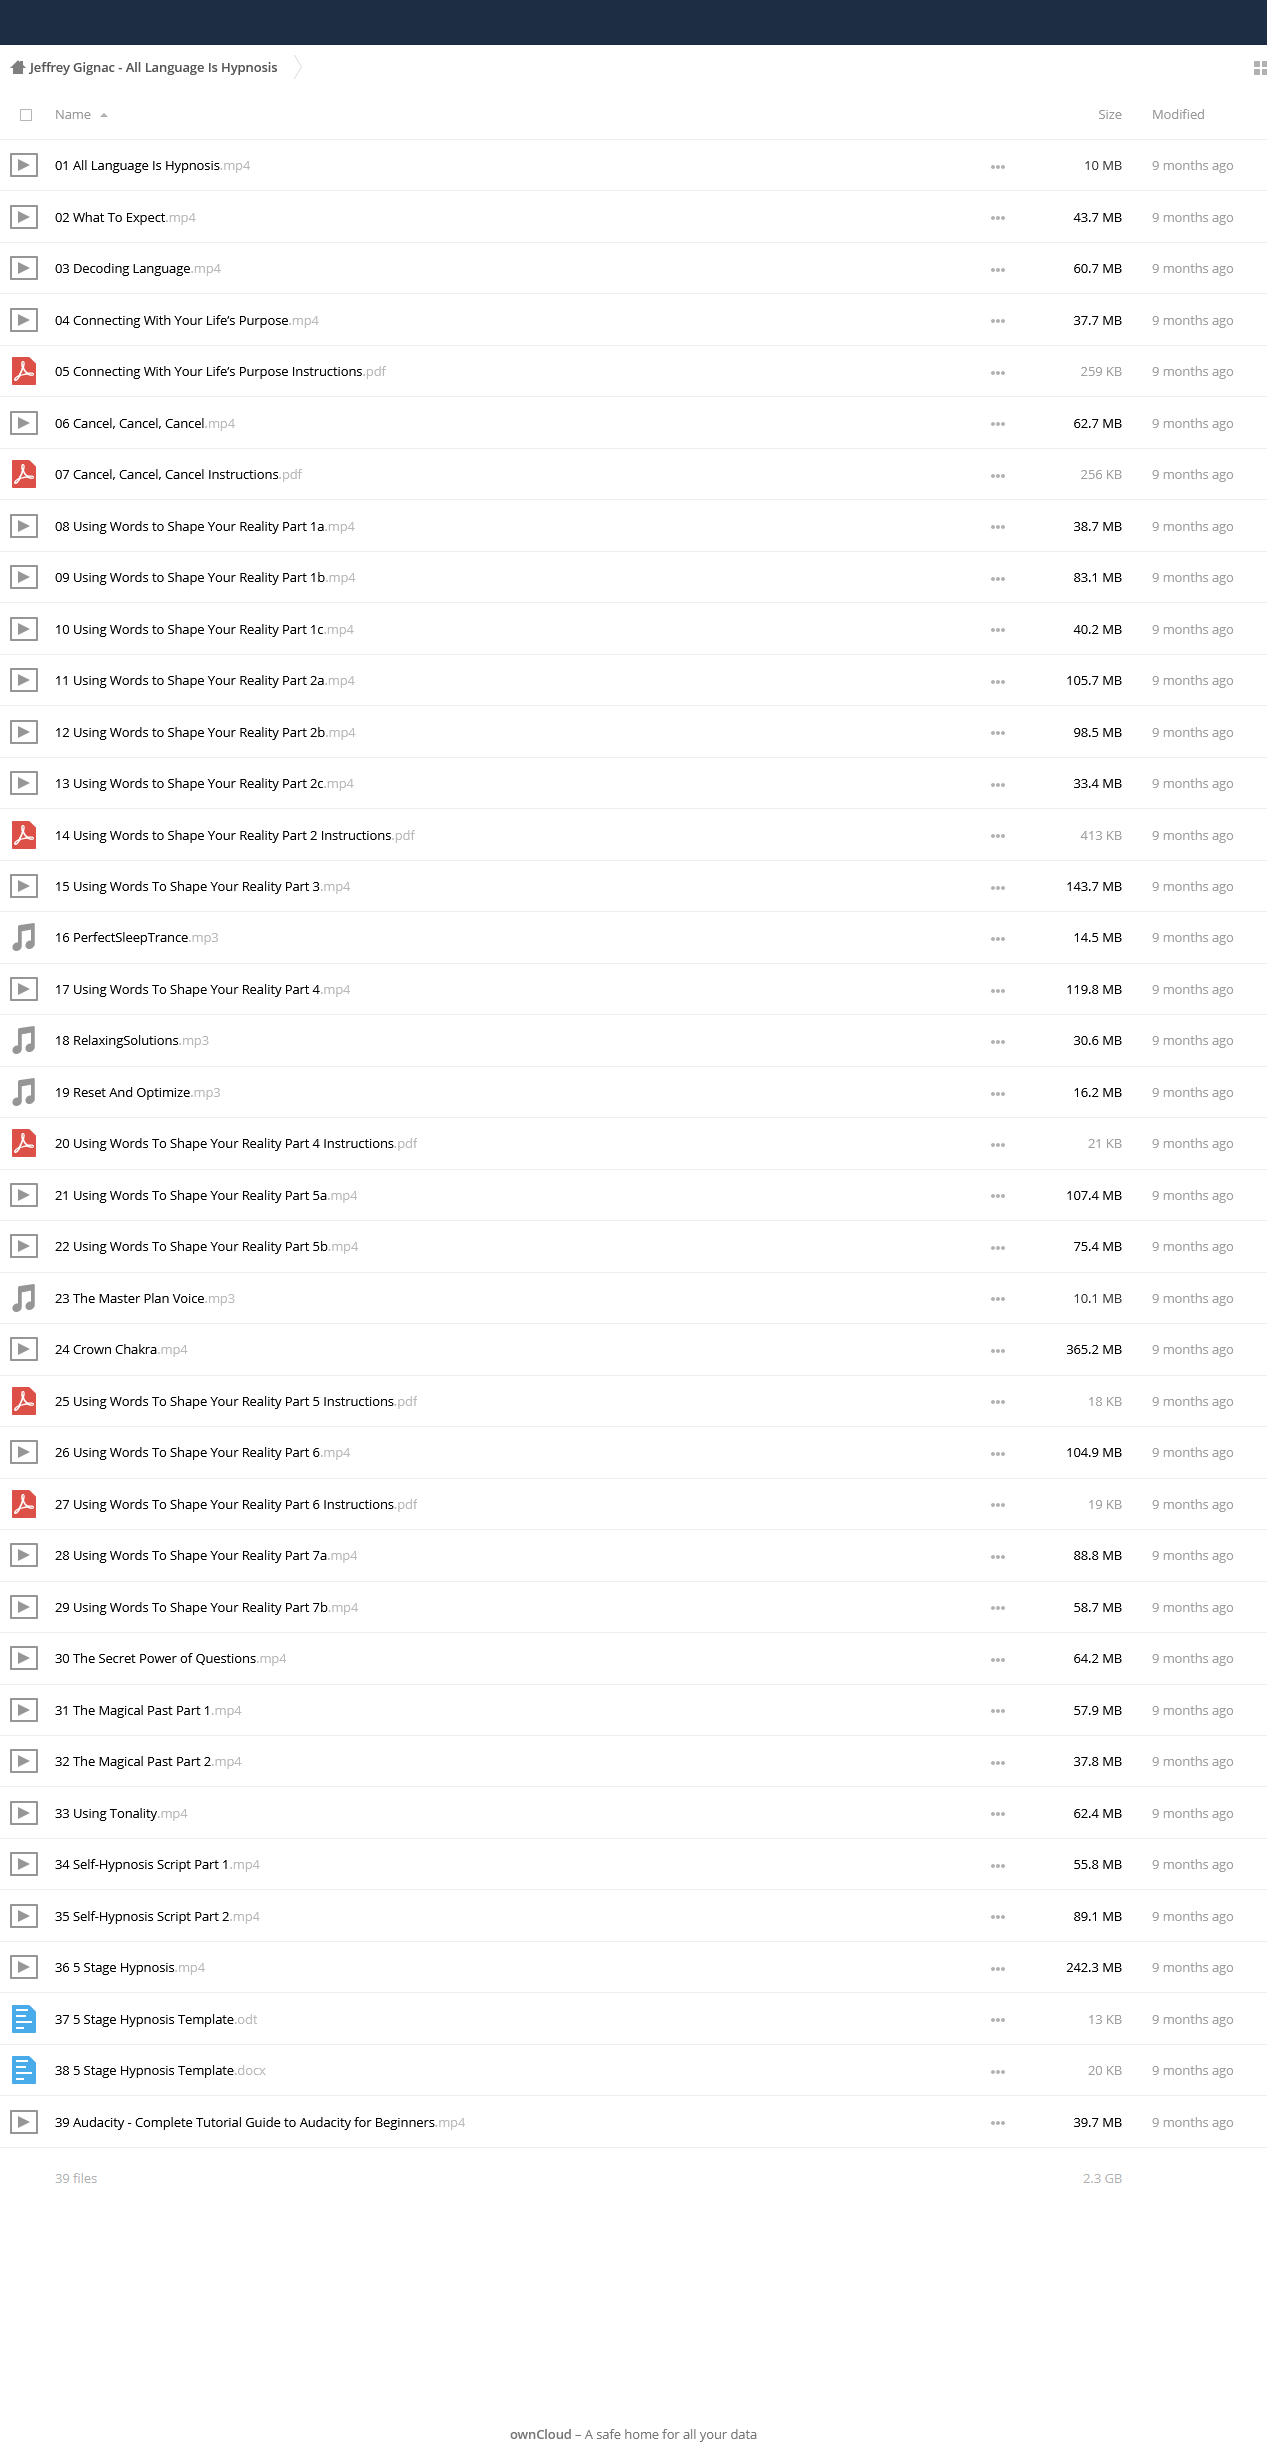The height and width of the screenshot is (2464, 1267).
Task: Open the three-dot actions menu for 24 Crown Chakra
Action: point(998,1351)
